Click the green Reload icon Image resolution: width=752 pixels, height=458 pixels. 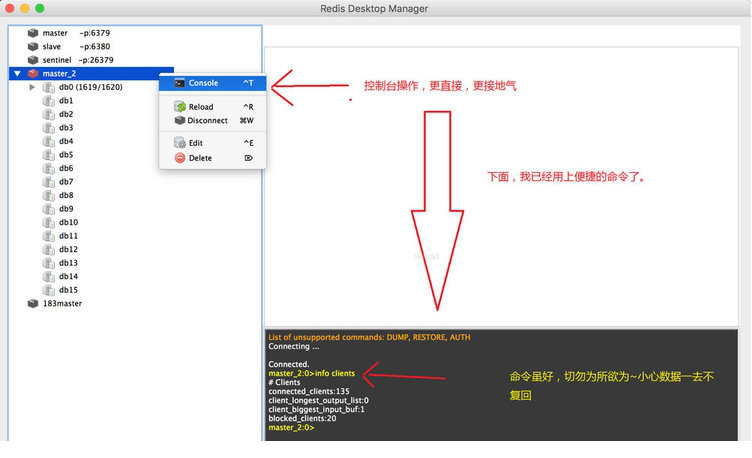(180, 106)
